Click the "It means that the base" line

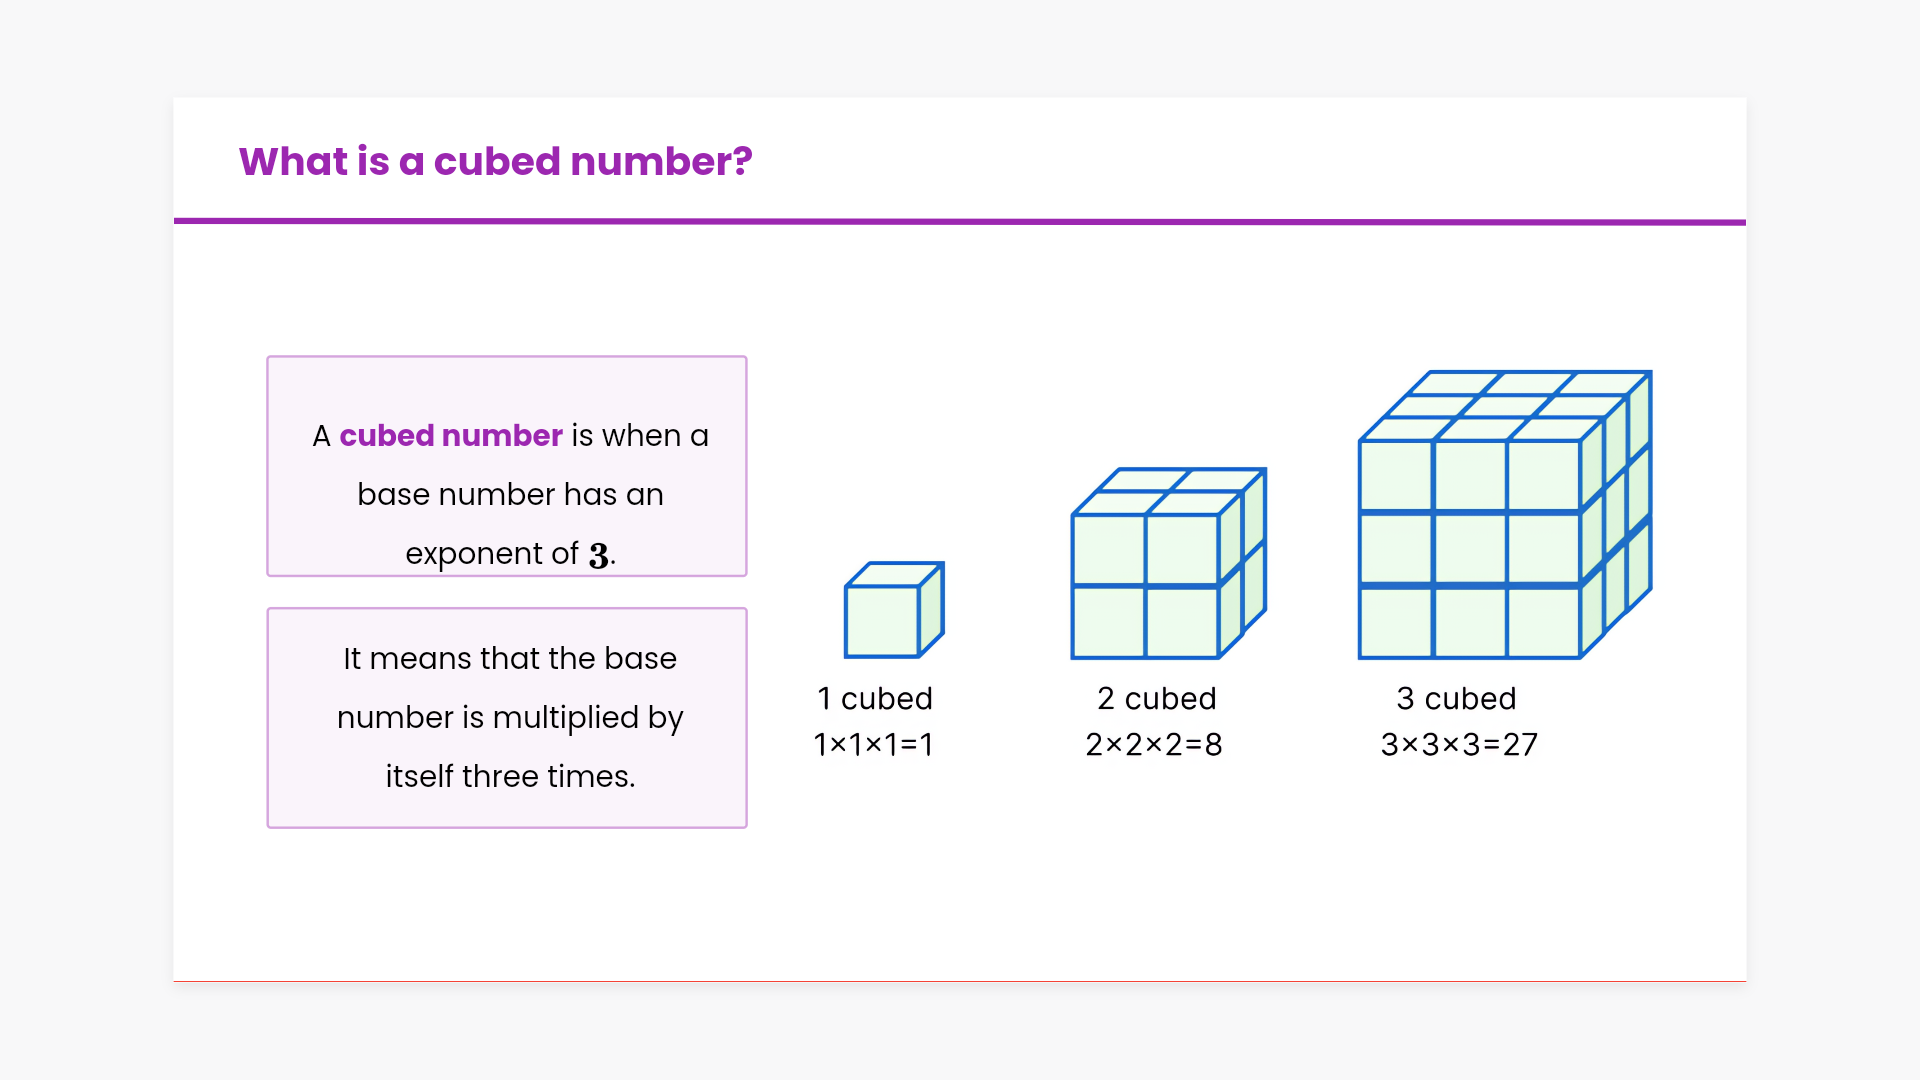[x=510, y=658]
